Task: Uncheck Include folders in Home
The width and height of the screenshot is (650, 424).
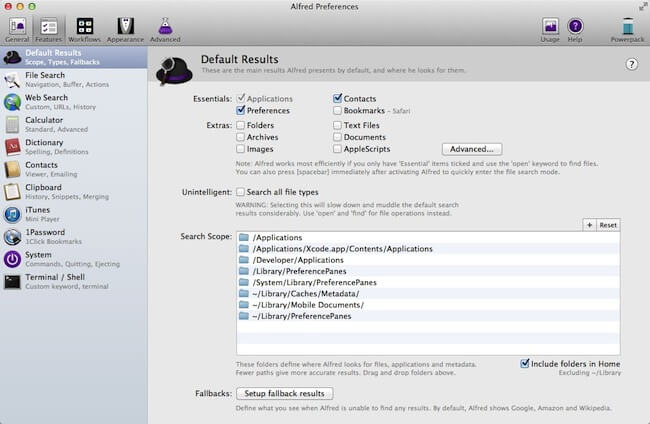Action: [524, 363]
